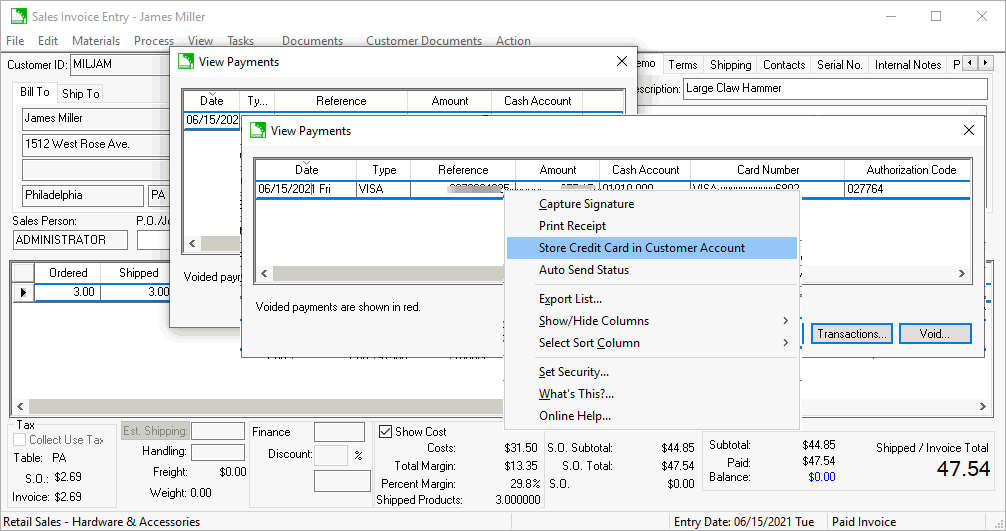This screenshot has height=531, width=1006.
Task: Click the Transactions... button
Action: pyautogui.click(x=851, y=334)
